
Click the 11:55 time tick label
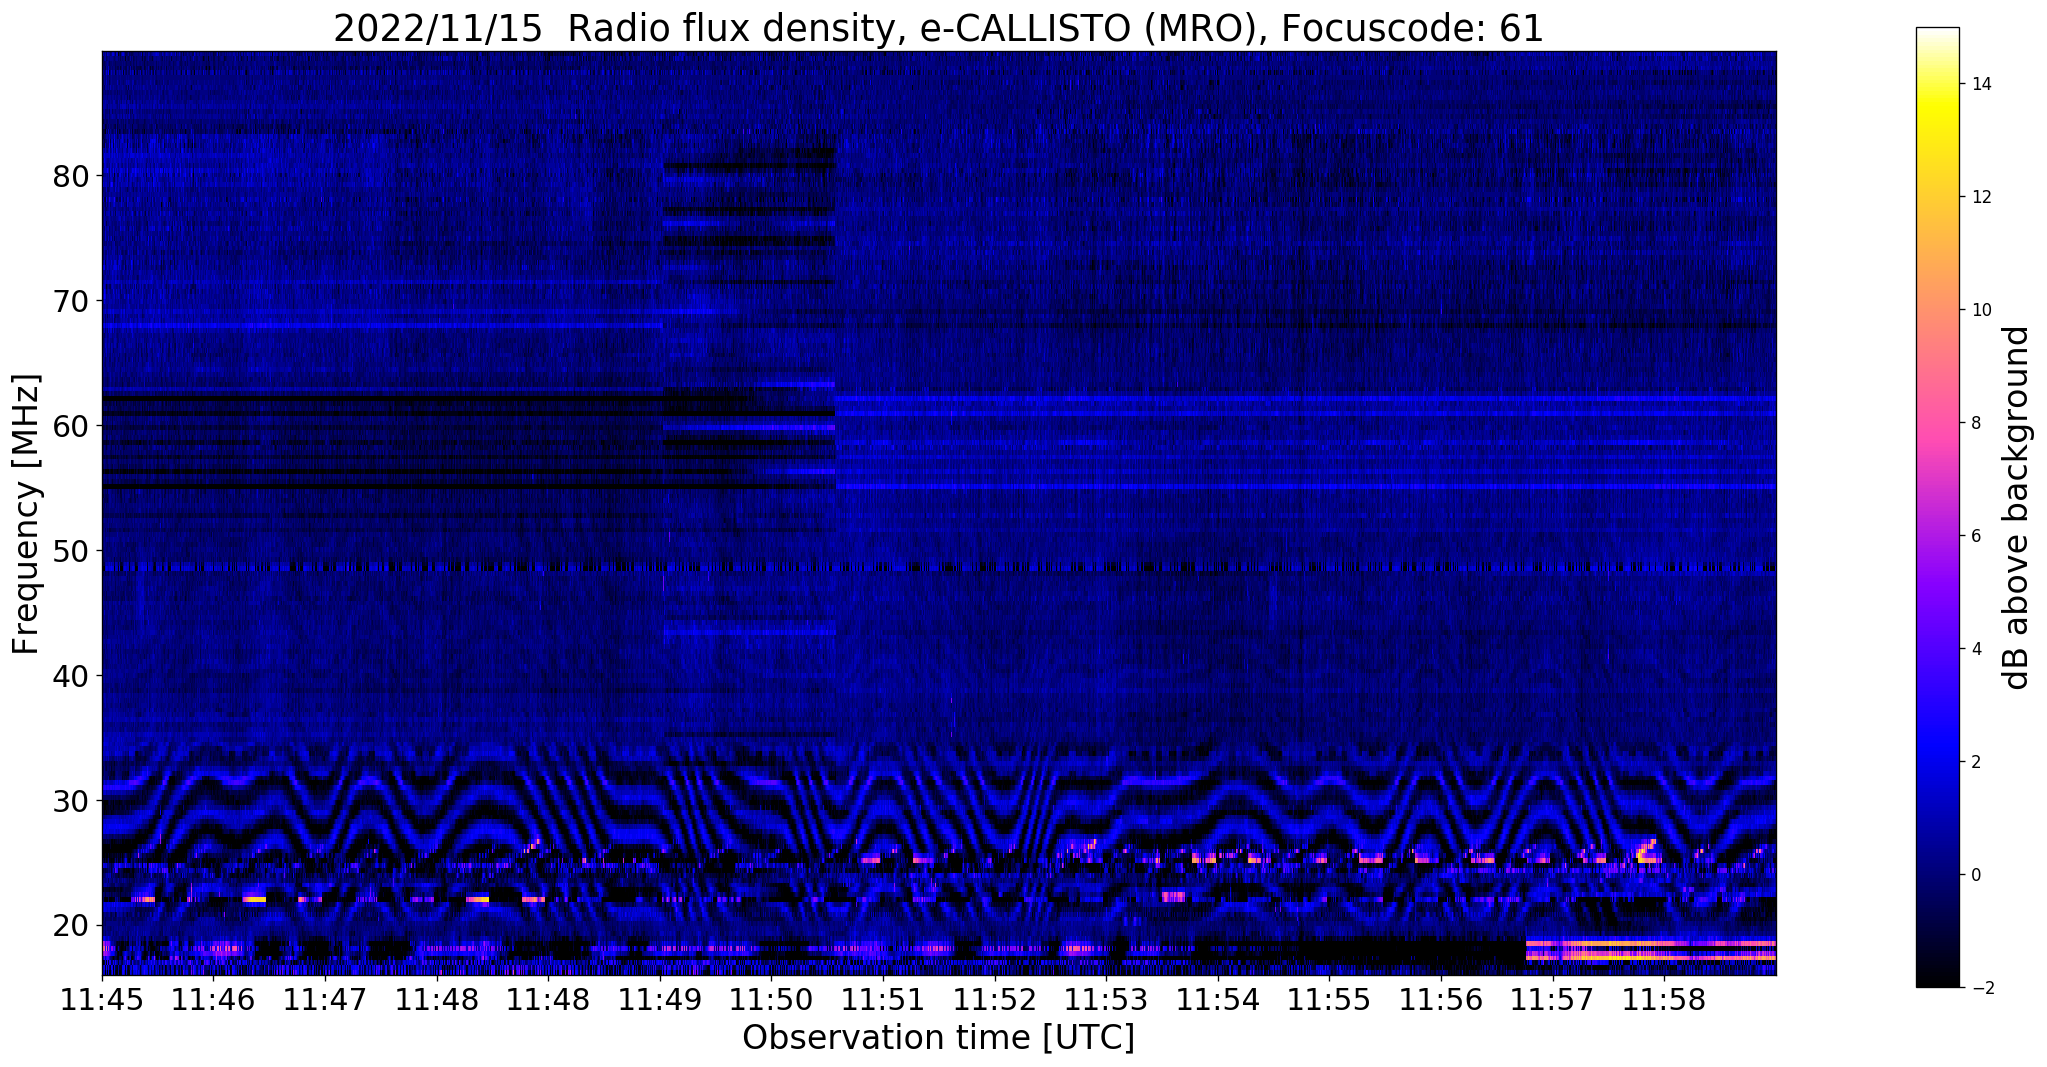click(1329, 1000)
